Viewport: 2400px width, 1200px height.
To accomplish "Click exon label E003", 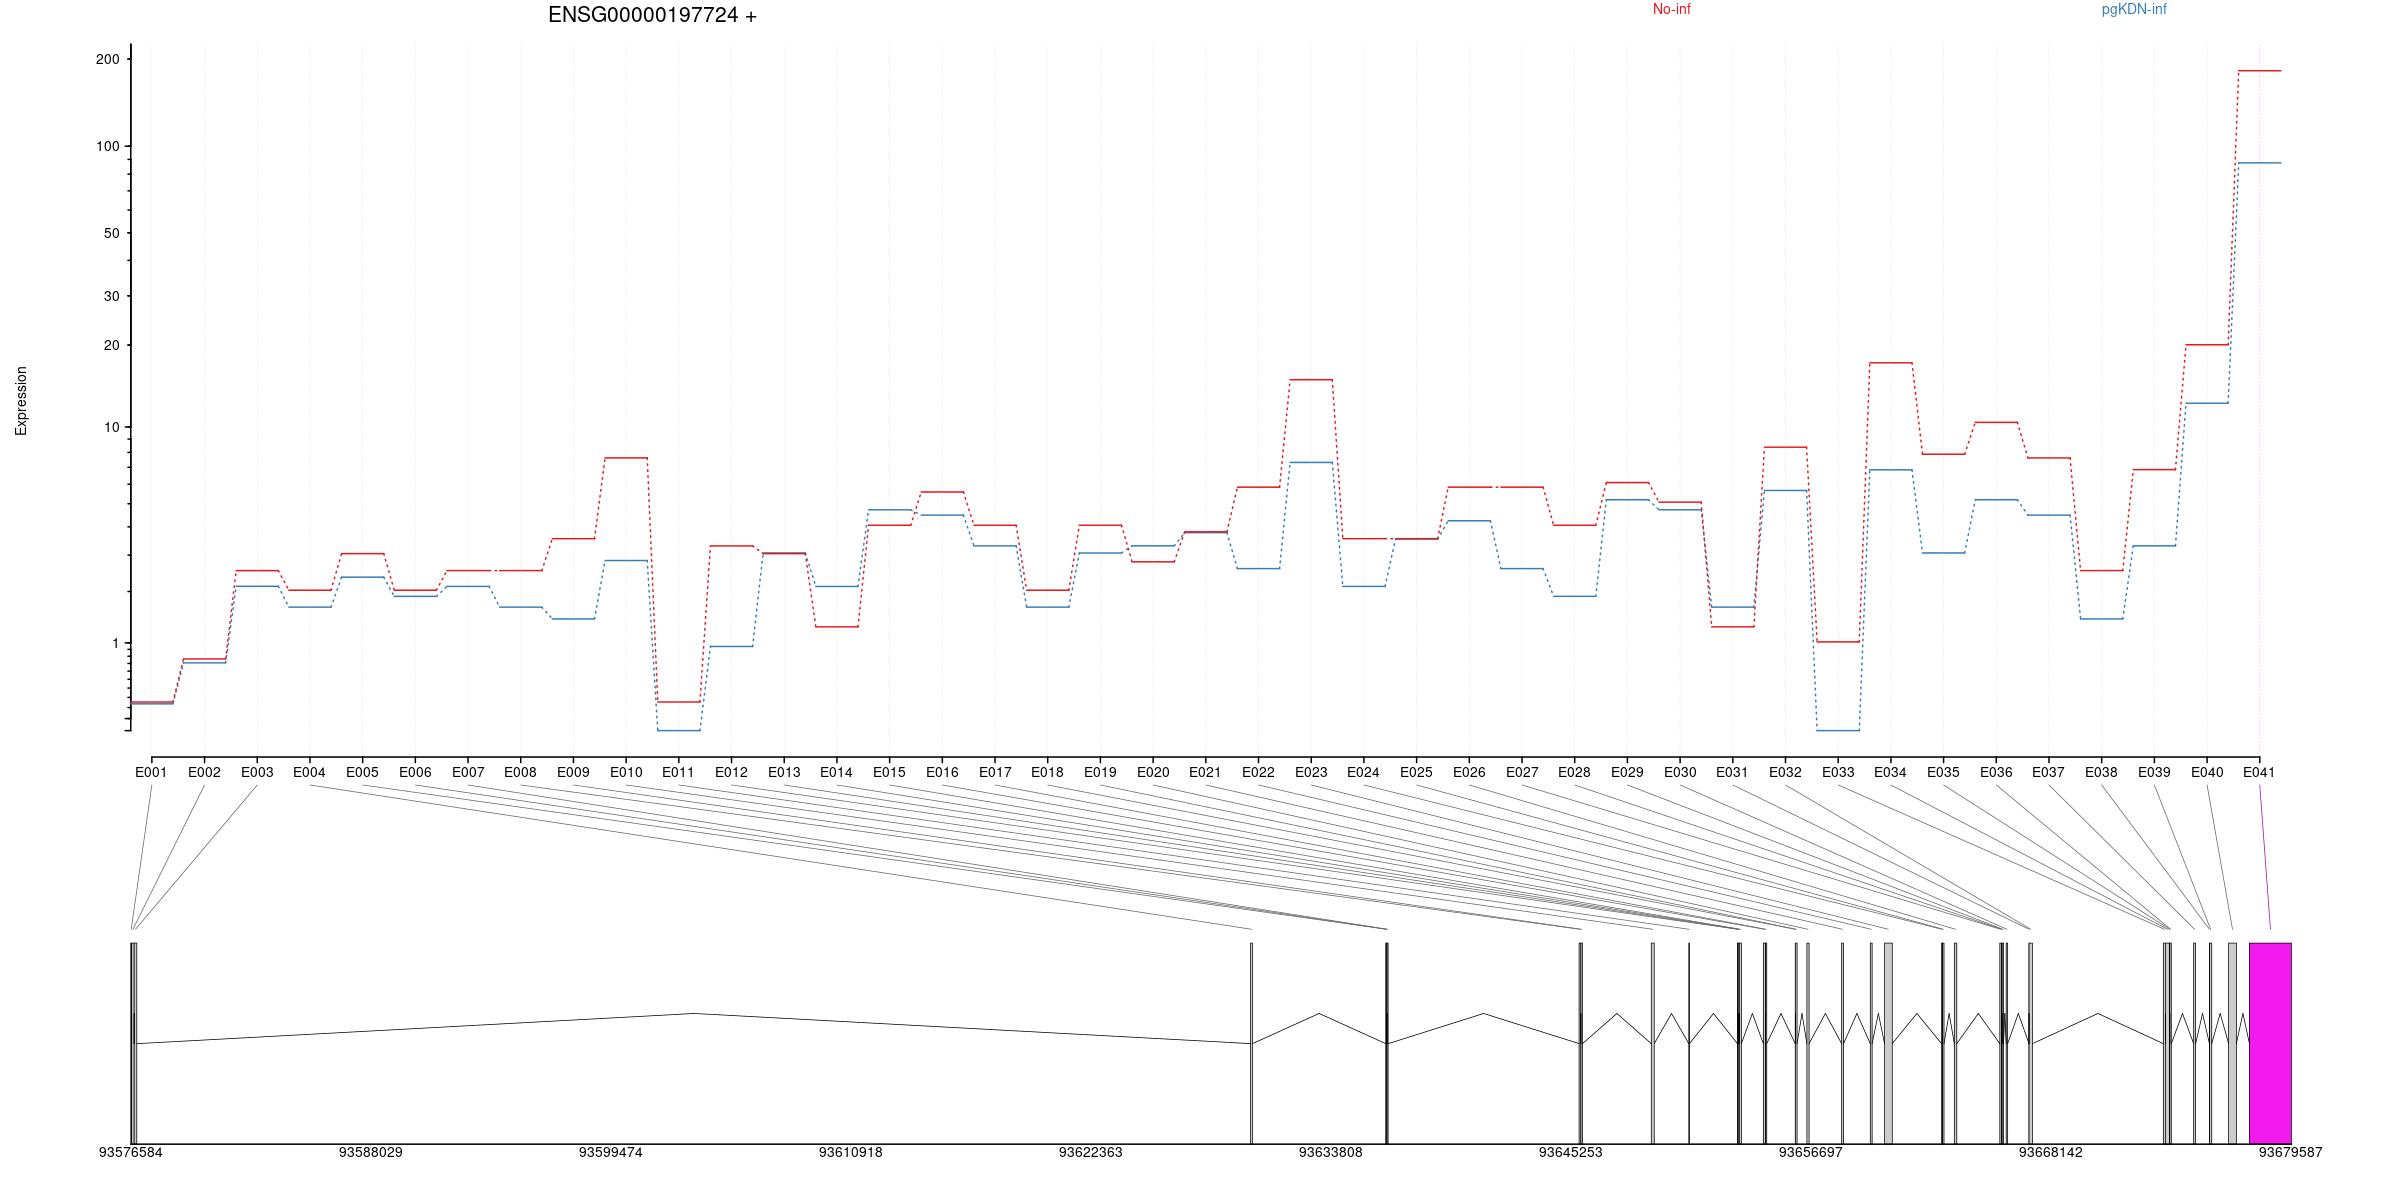I will (257, 772).
